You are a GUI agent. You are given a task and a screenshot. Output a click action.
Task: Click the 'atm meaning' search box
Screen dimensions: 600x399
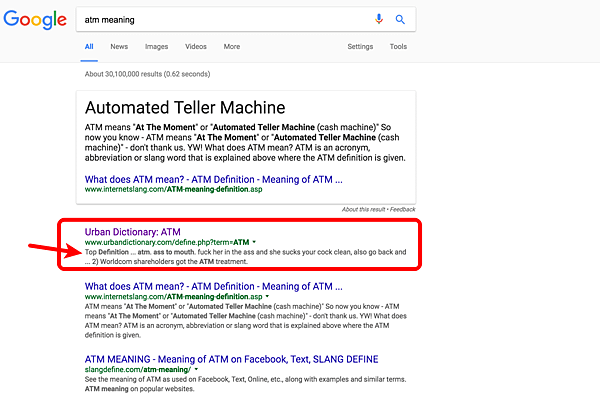pos(226,20)
